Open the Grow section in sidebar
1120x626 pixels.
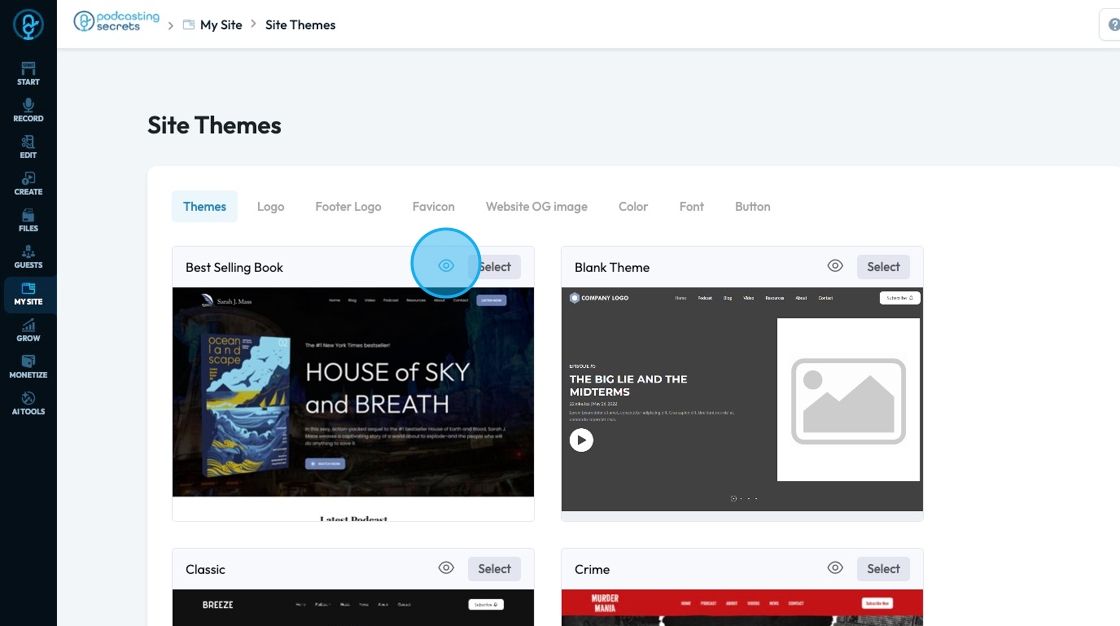[28, 330]
